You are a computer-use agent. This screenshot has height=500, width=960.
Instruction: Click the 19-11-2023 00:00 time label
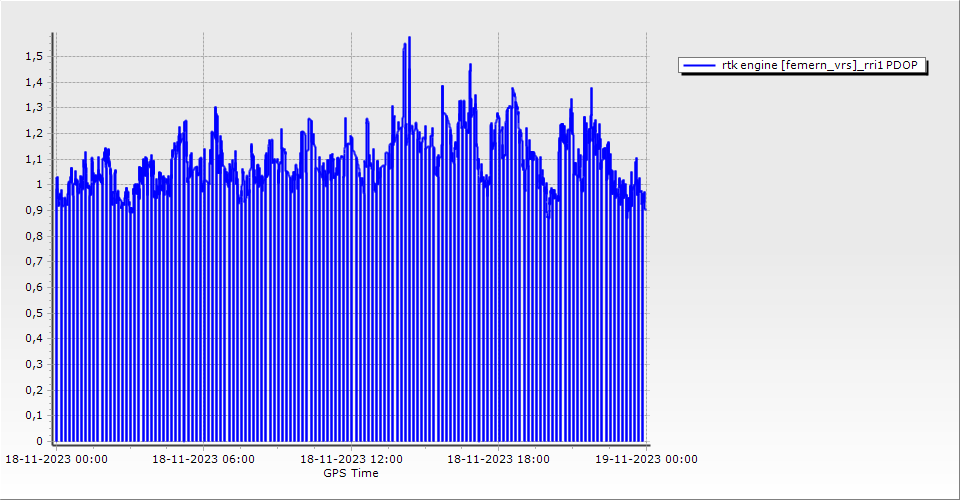(646, 460)
